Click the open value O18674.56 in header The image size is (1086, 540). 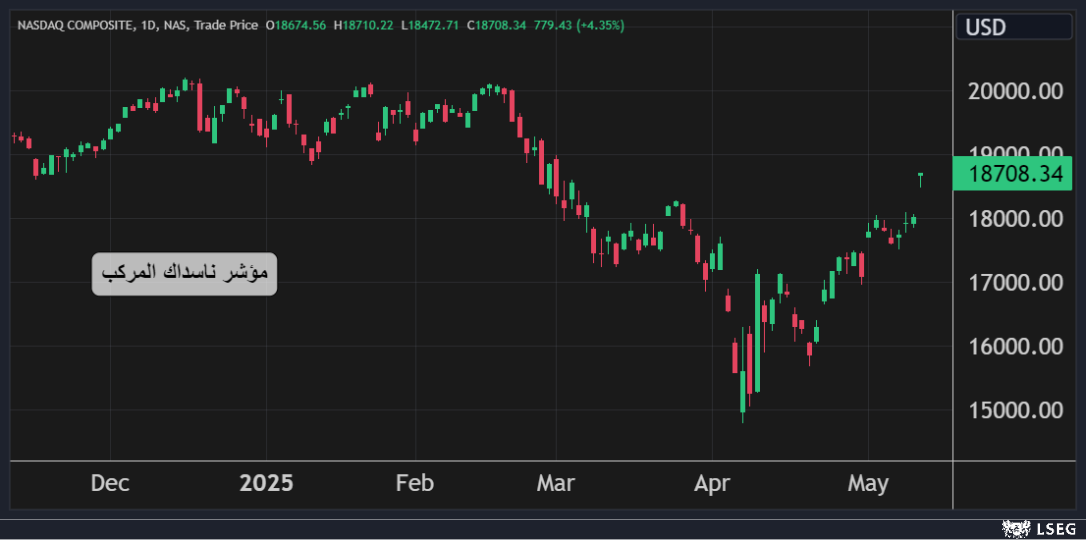pyautogui.click(x=296, y=24)
